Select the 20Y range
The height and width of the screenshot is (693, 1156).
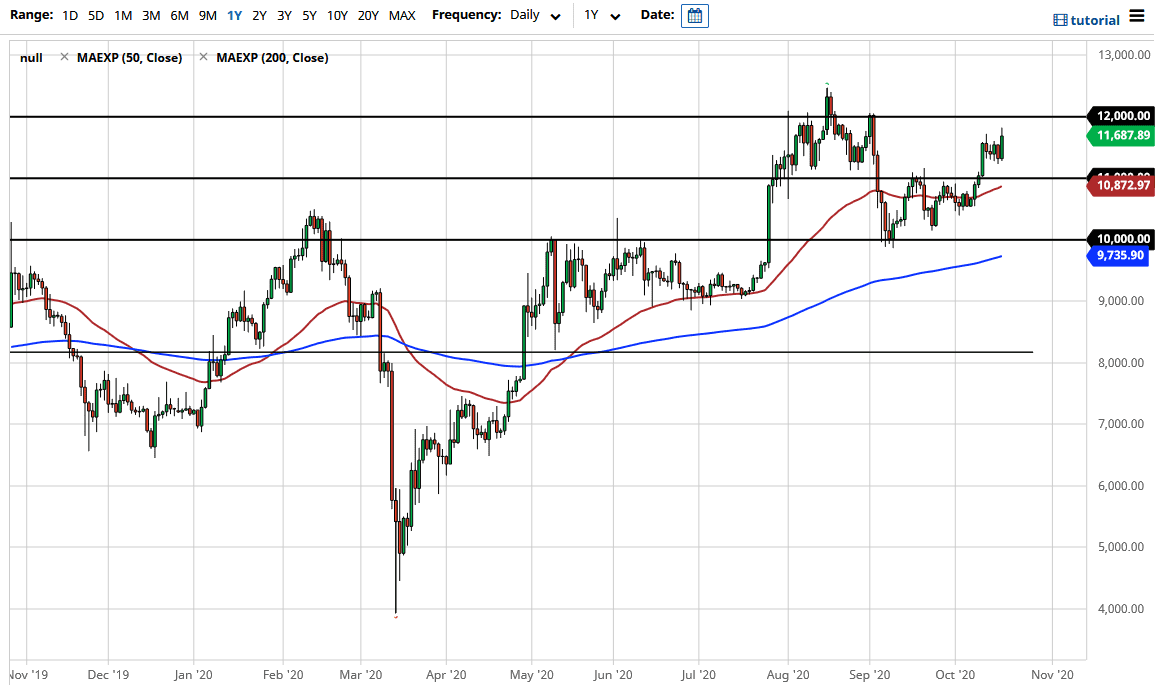click(x=368, y=15)
